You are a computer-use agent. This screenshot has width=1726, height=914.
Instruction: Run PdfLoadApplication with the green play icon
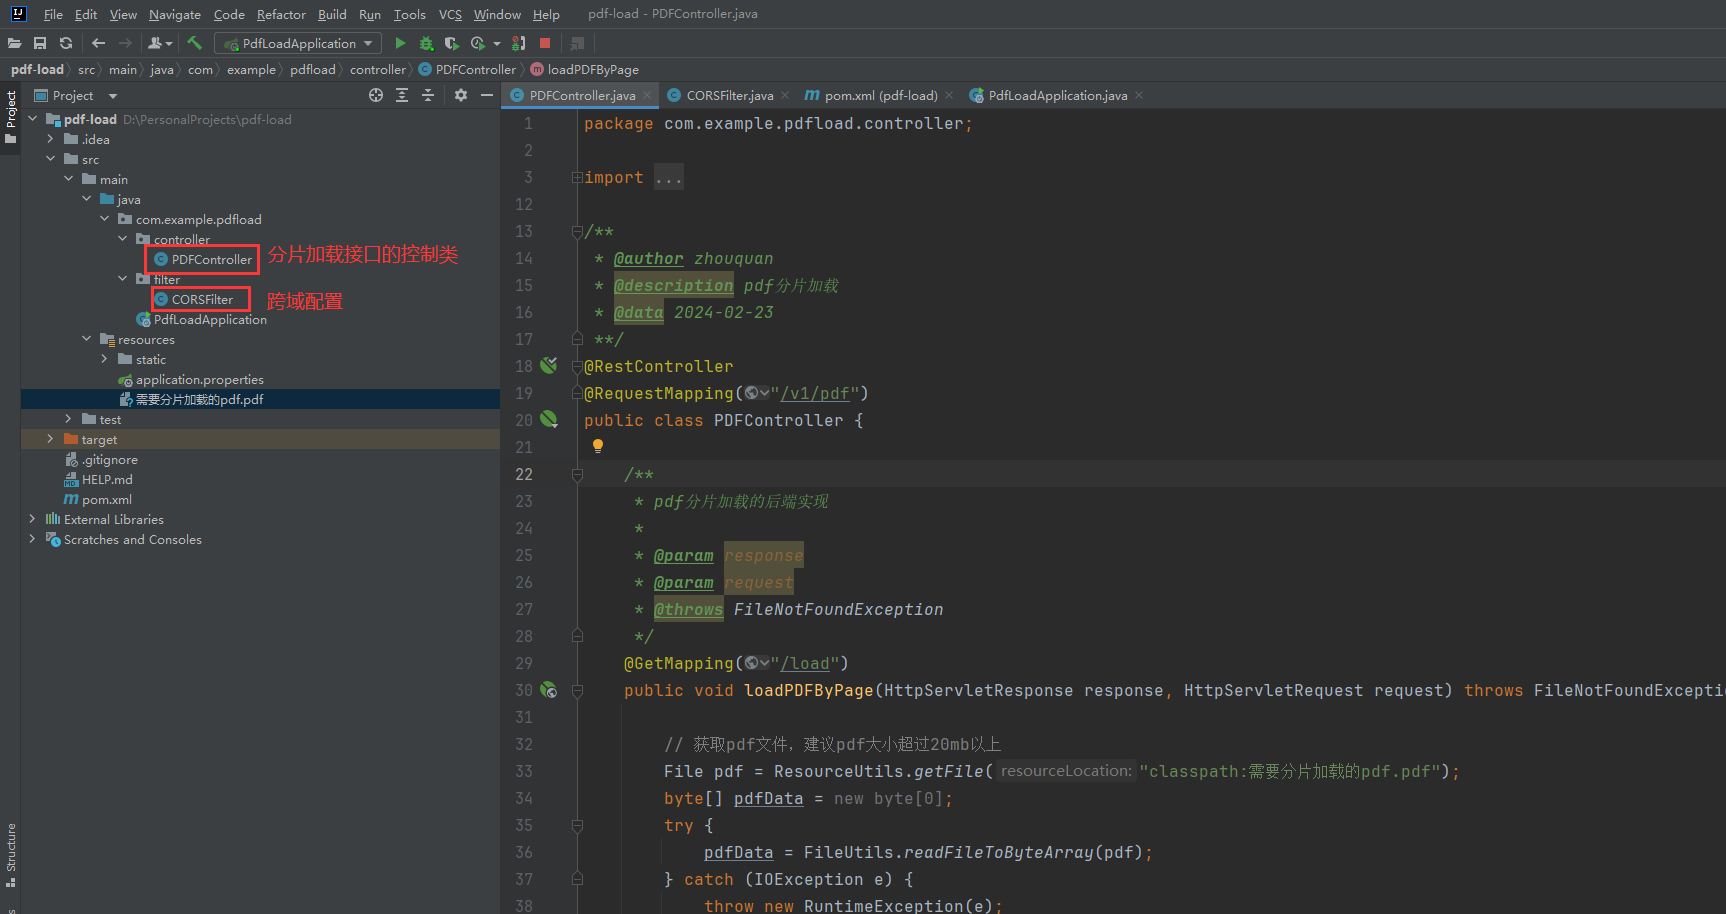[x=400, y=43]
